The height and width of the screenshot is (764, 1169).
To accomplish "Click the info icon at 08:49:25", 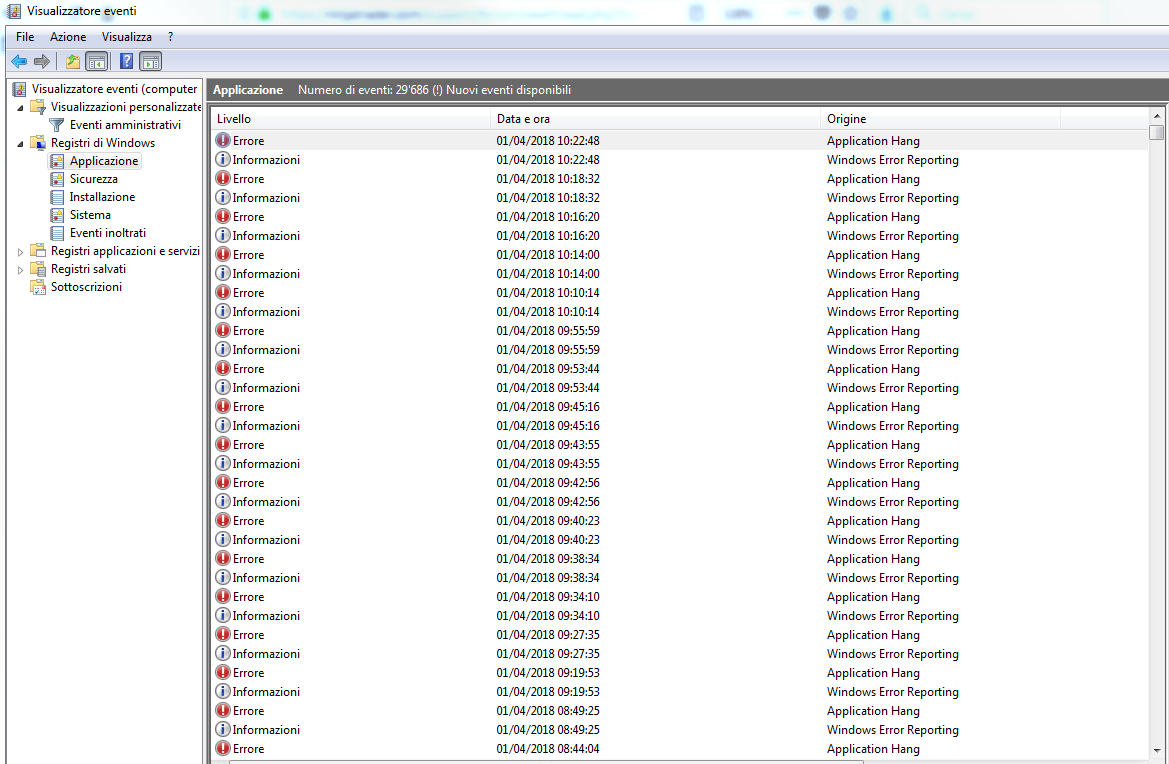I will (222, 730).
